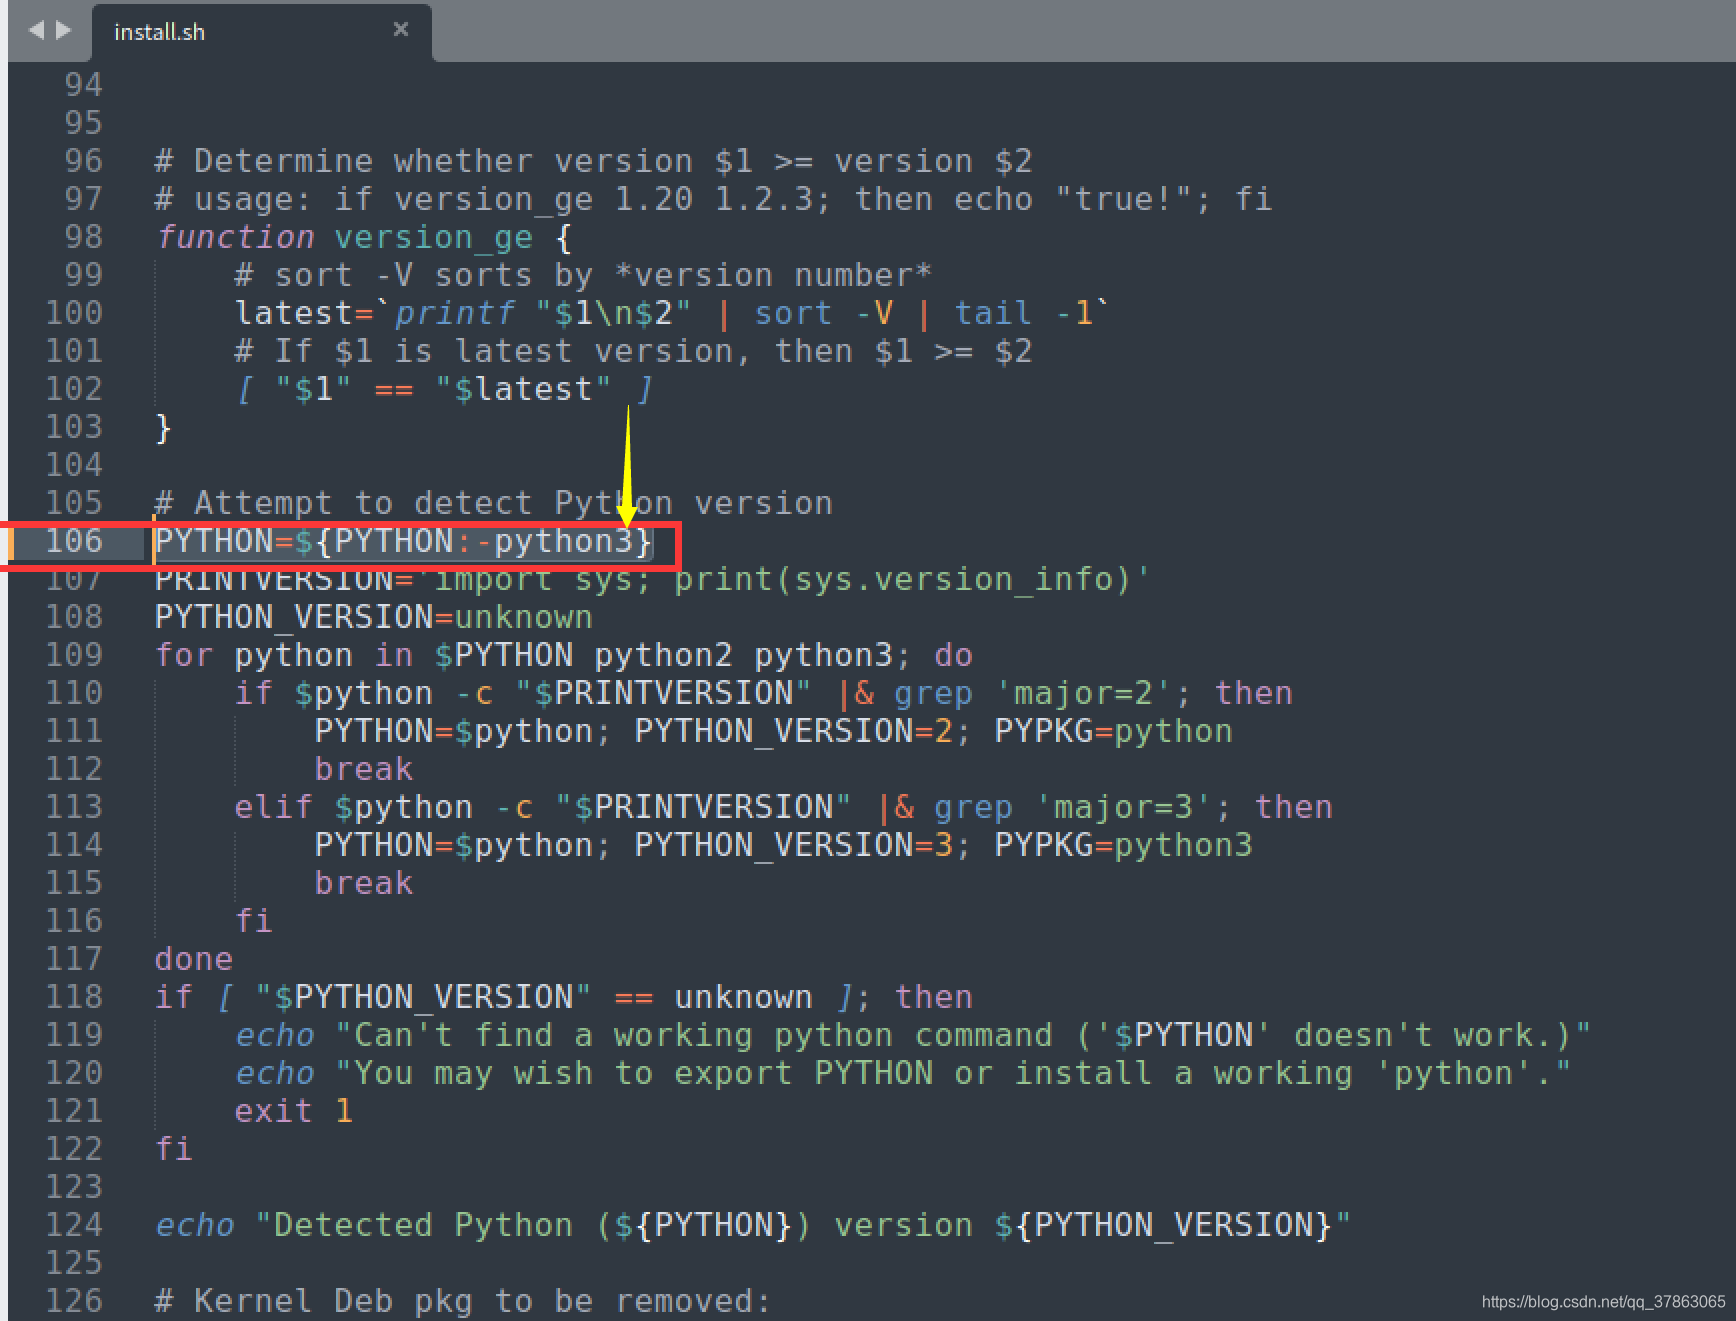
Task: Click 'break' on line 115
Action: tap(364, 884)
